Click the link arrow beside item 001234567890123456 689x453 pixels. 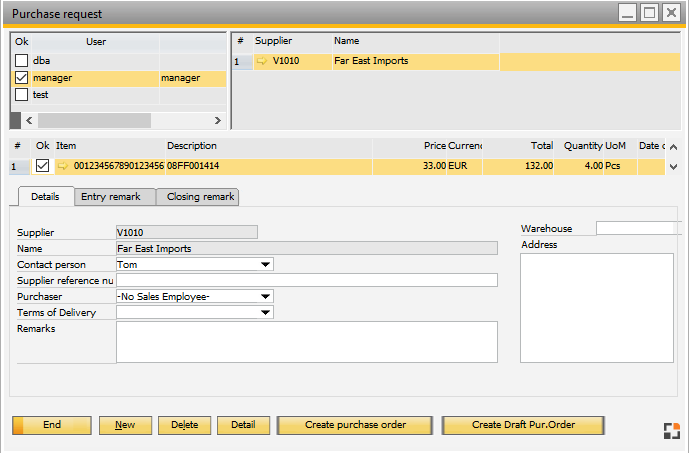62,166
